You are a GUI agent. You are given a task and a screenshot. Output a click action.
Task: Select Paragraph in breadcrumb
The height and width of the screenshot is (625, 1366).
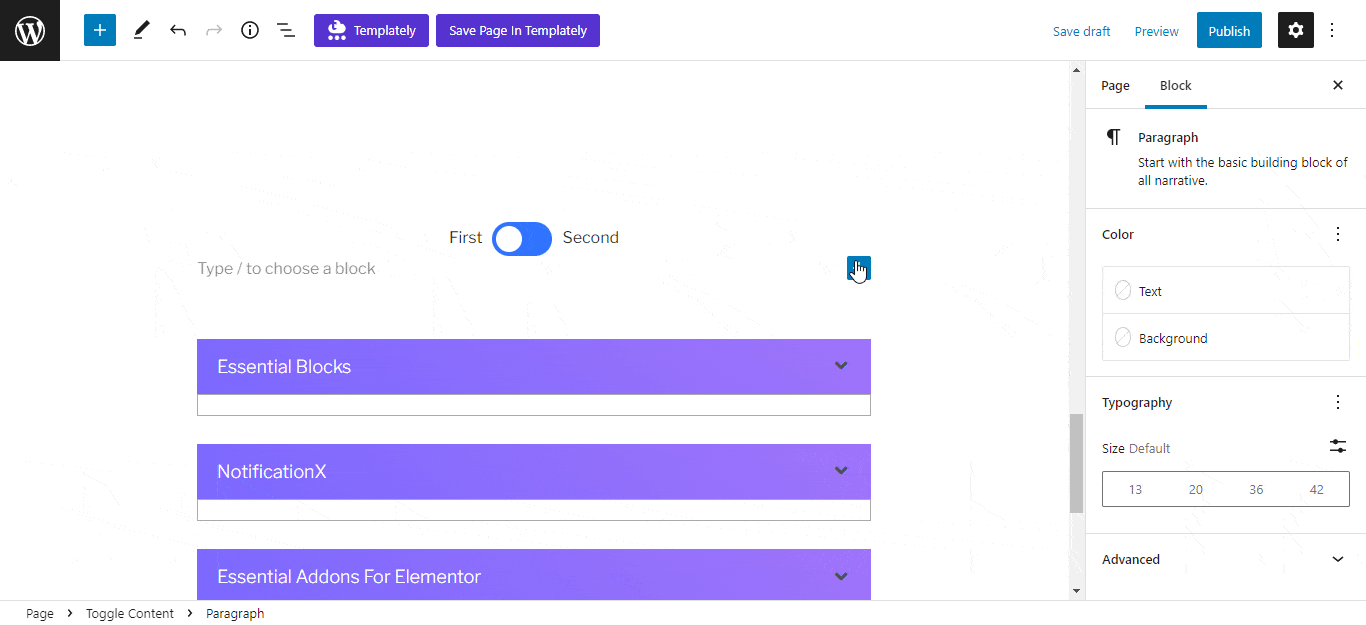pyautogui.click(x=235, y=613)
